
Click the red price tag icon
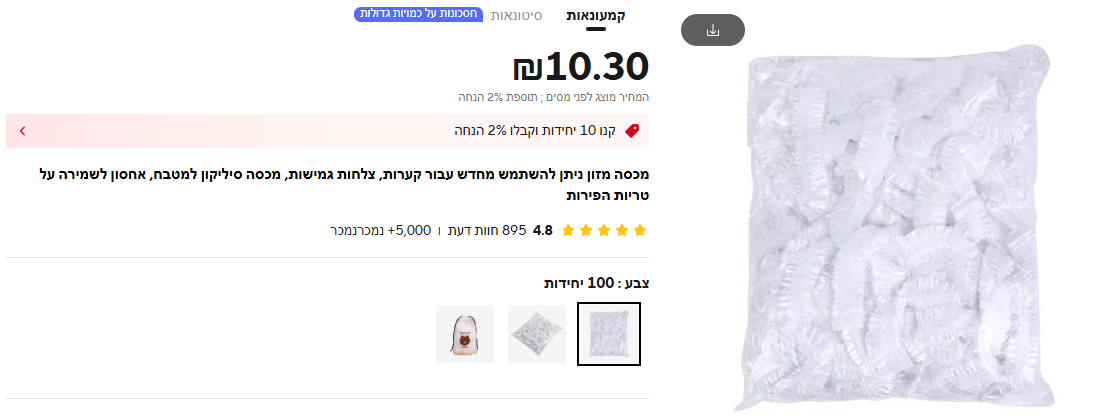point(632,131)
